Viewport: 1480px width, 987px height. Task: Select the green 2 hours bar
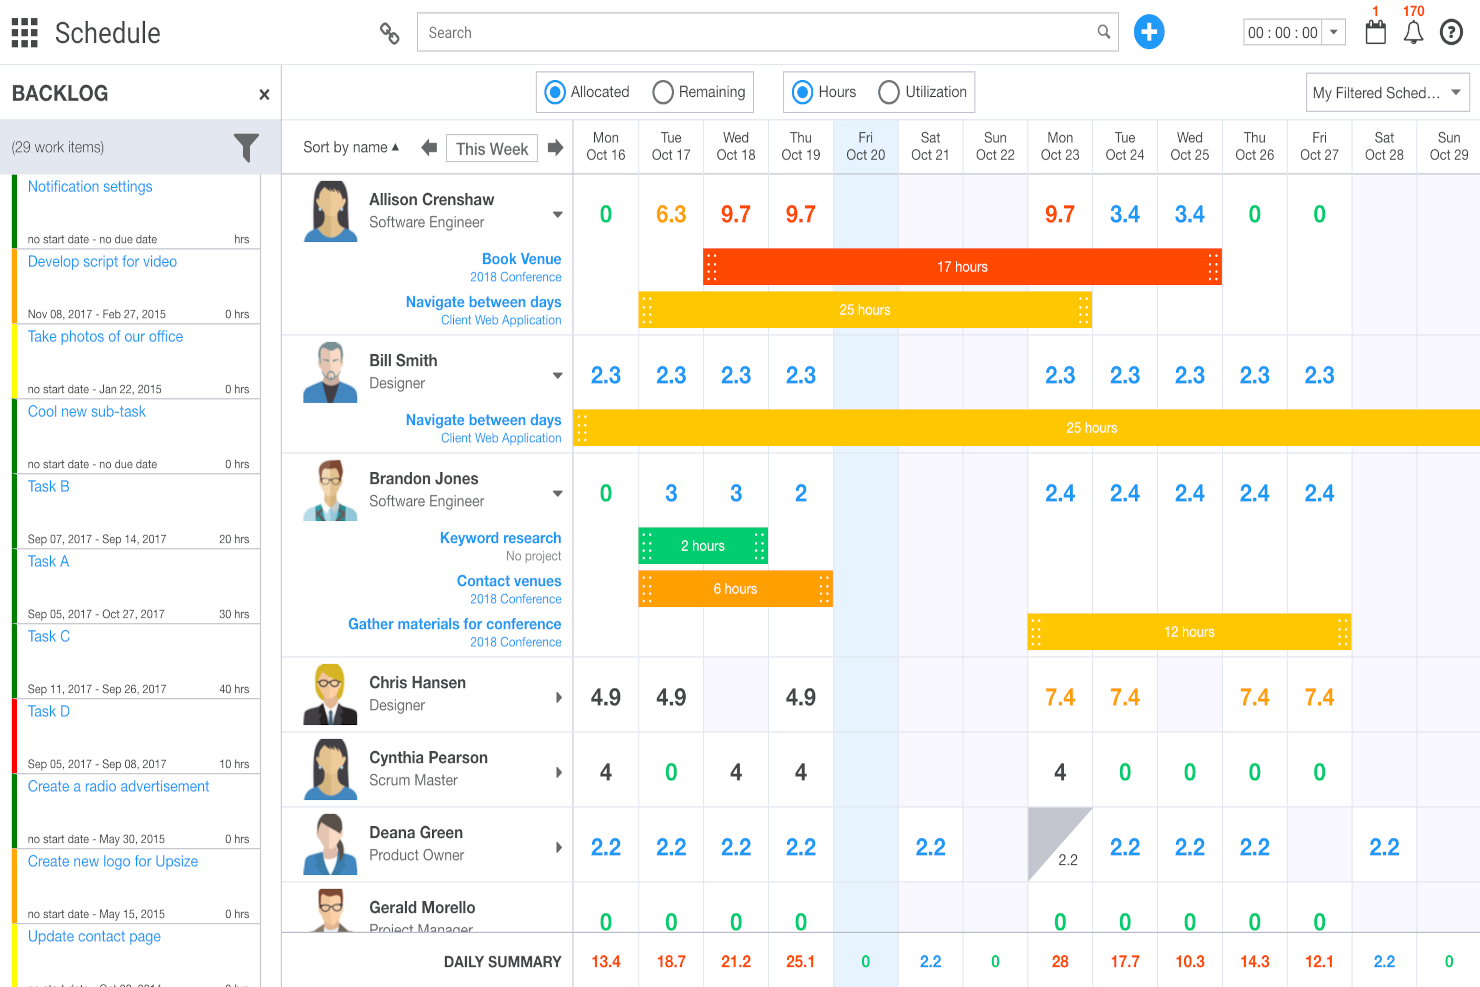click(x=703, y=546)
